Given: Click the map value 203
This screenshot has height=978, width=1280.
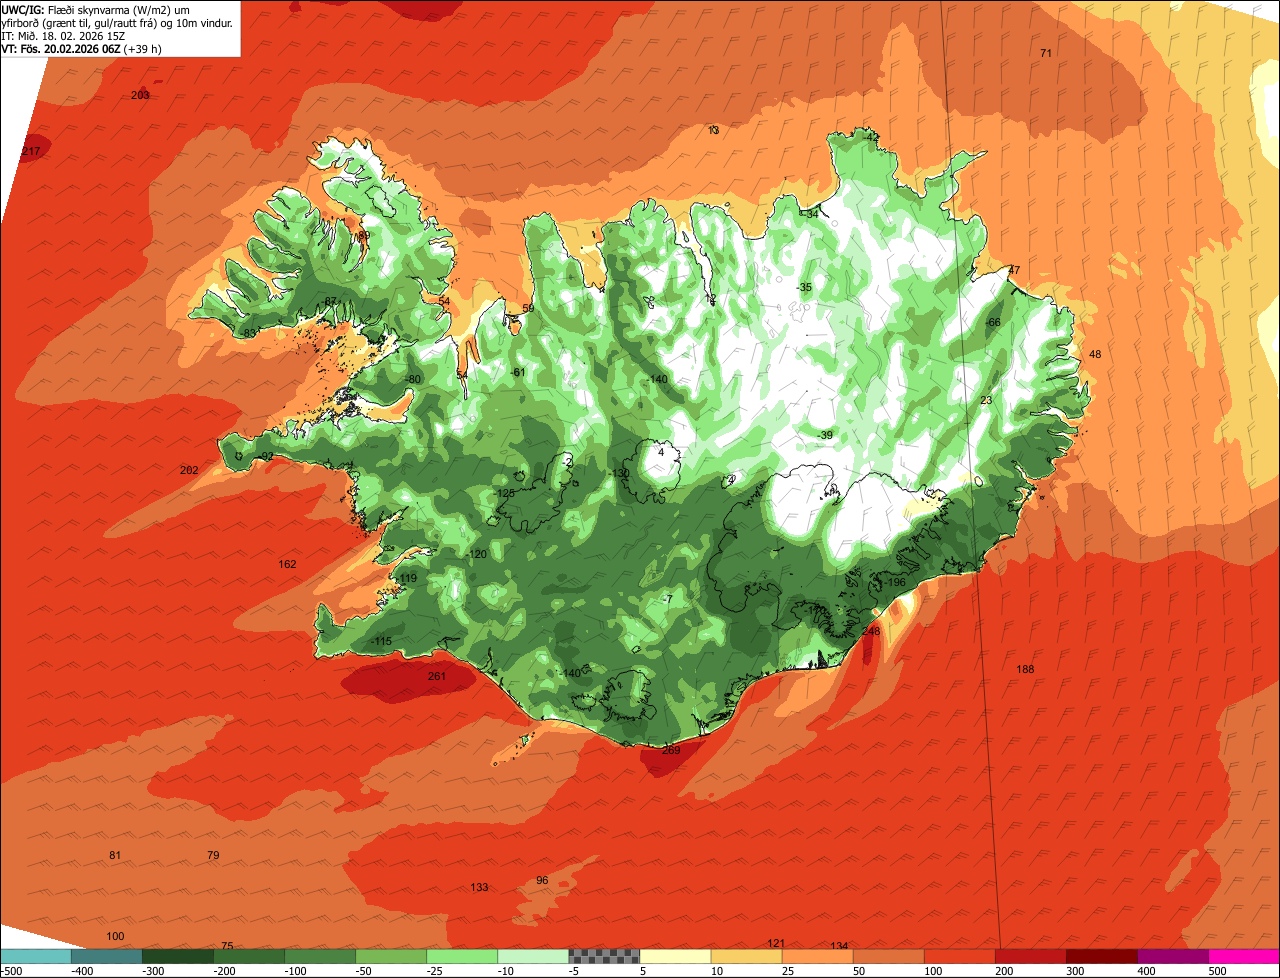Looking at the screenshot, I should pyautogui.click(x=140, y=95).
